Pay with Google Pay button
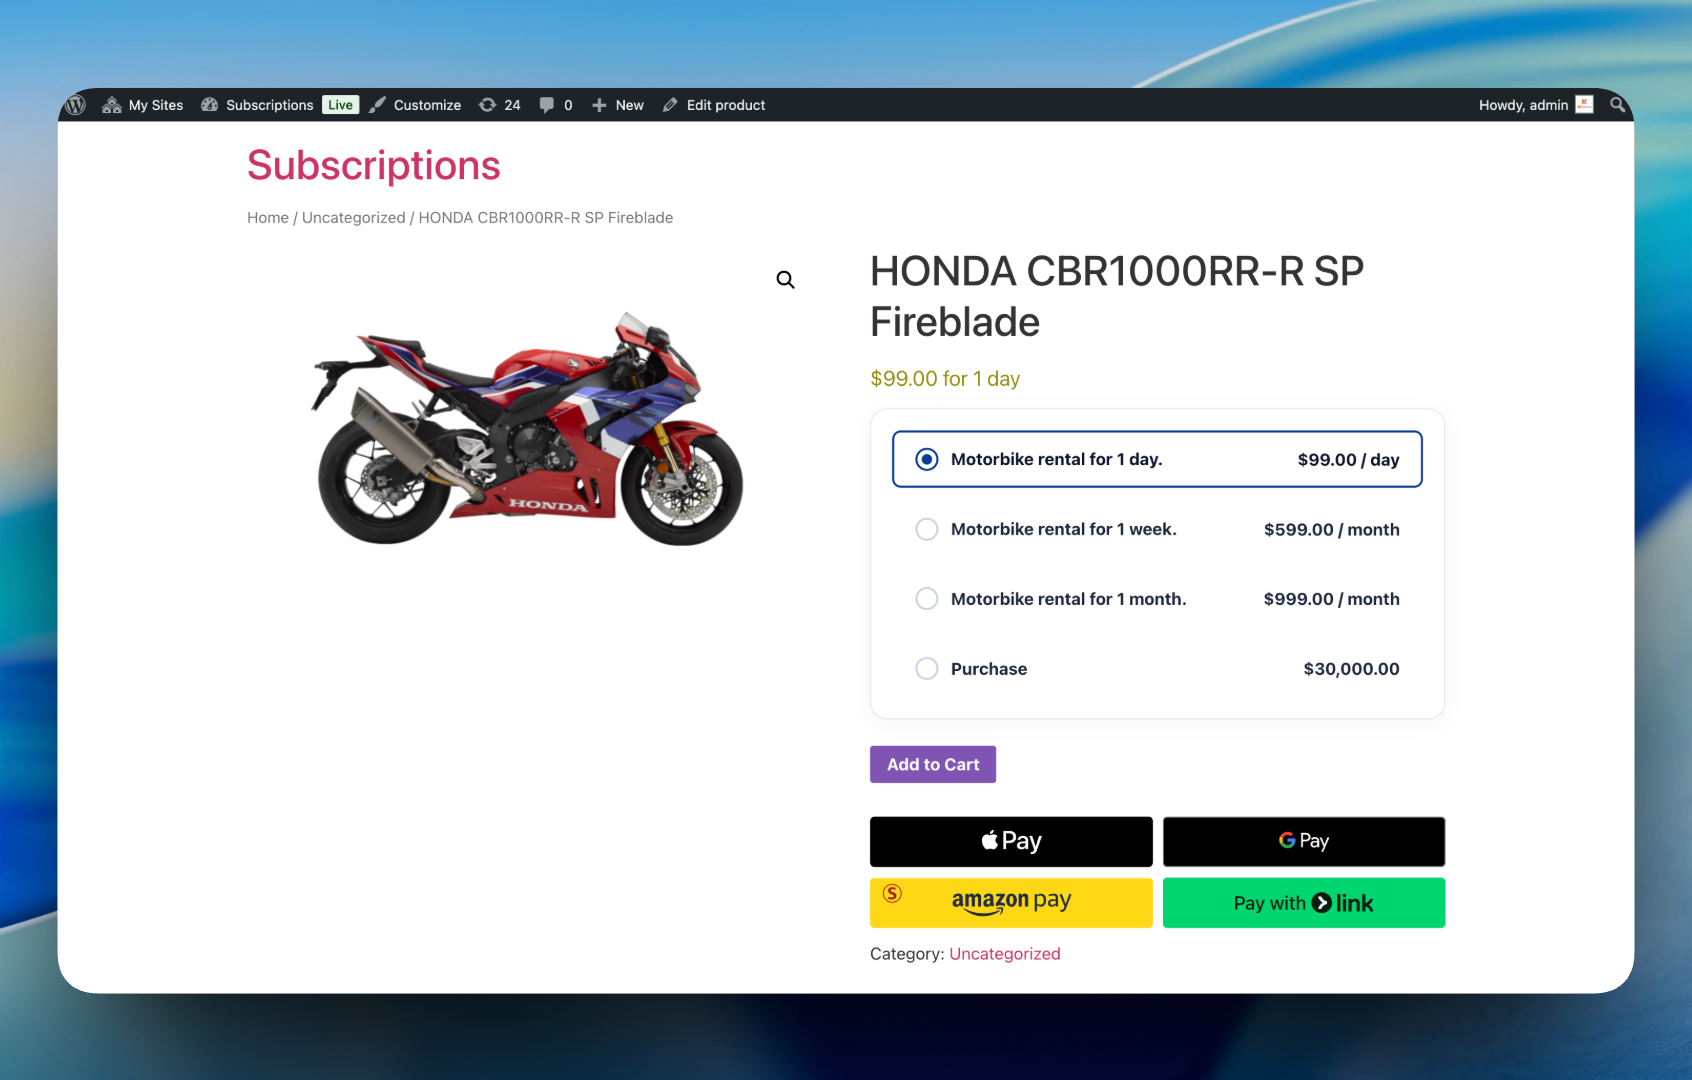 [x=1304, y=841]
